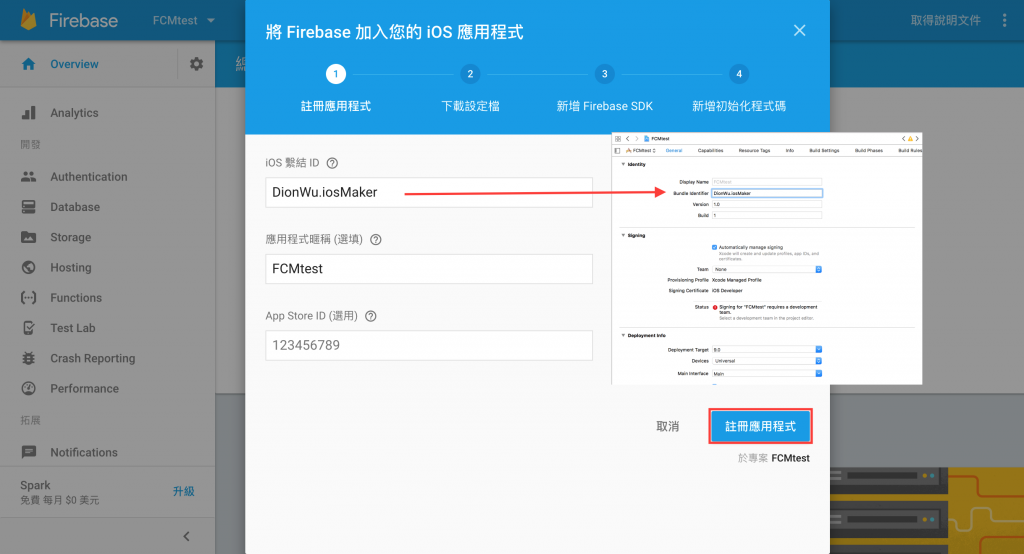The width and height of the screenshot is (1024, 554).
Task: Open Test Lab in the sidebar
Action: [x=72, y=328]
